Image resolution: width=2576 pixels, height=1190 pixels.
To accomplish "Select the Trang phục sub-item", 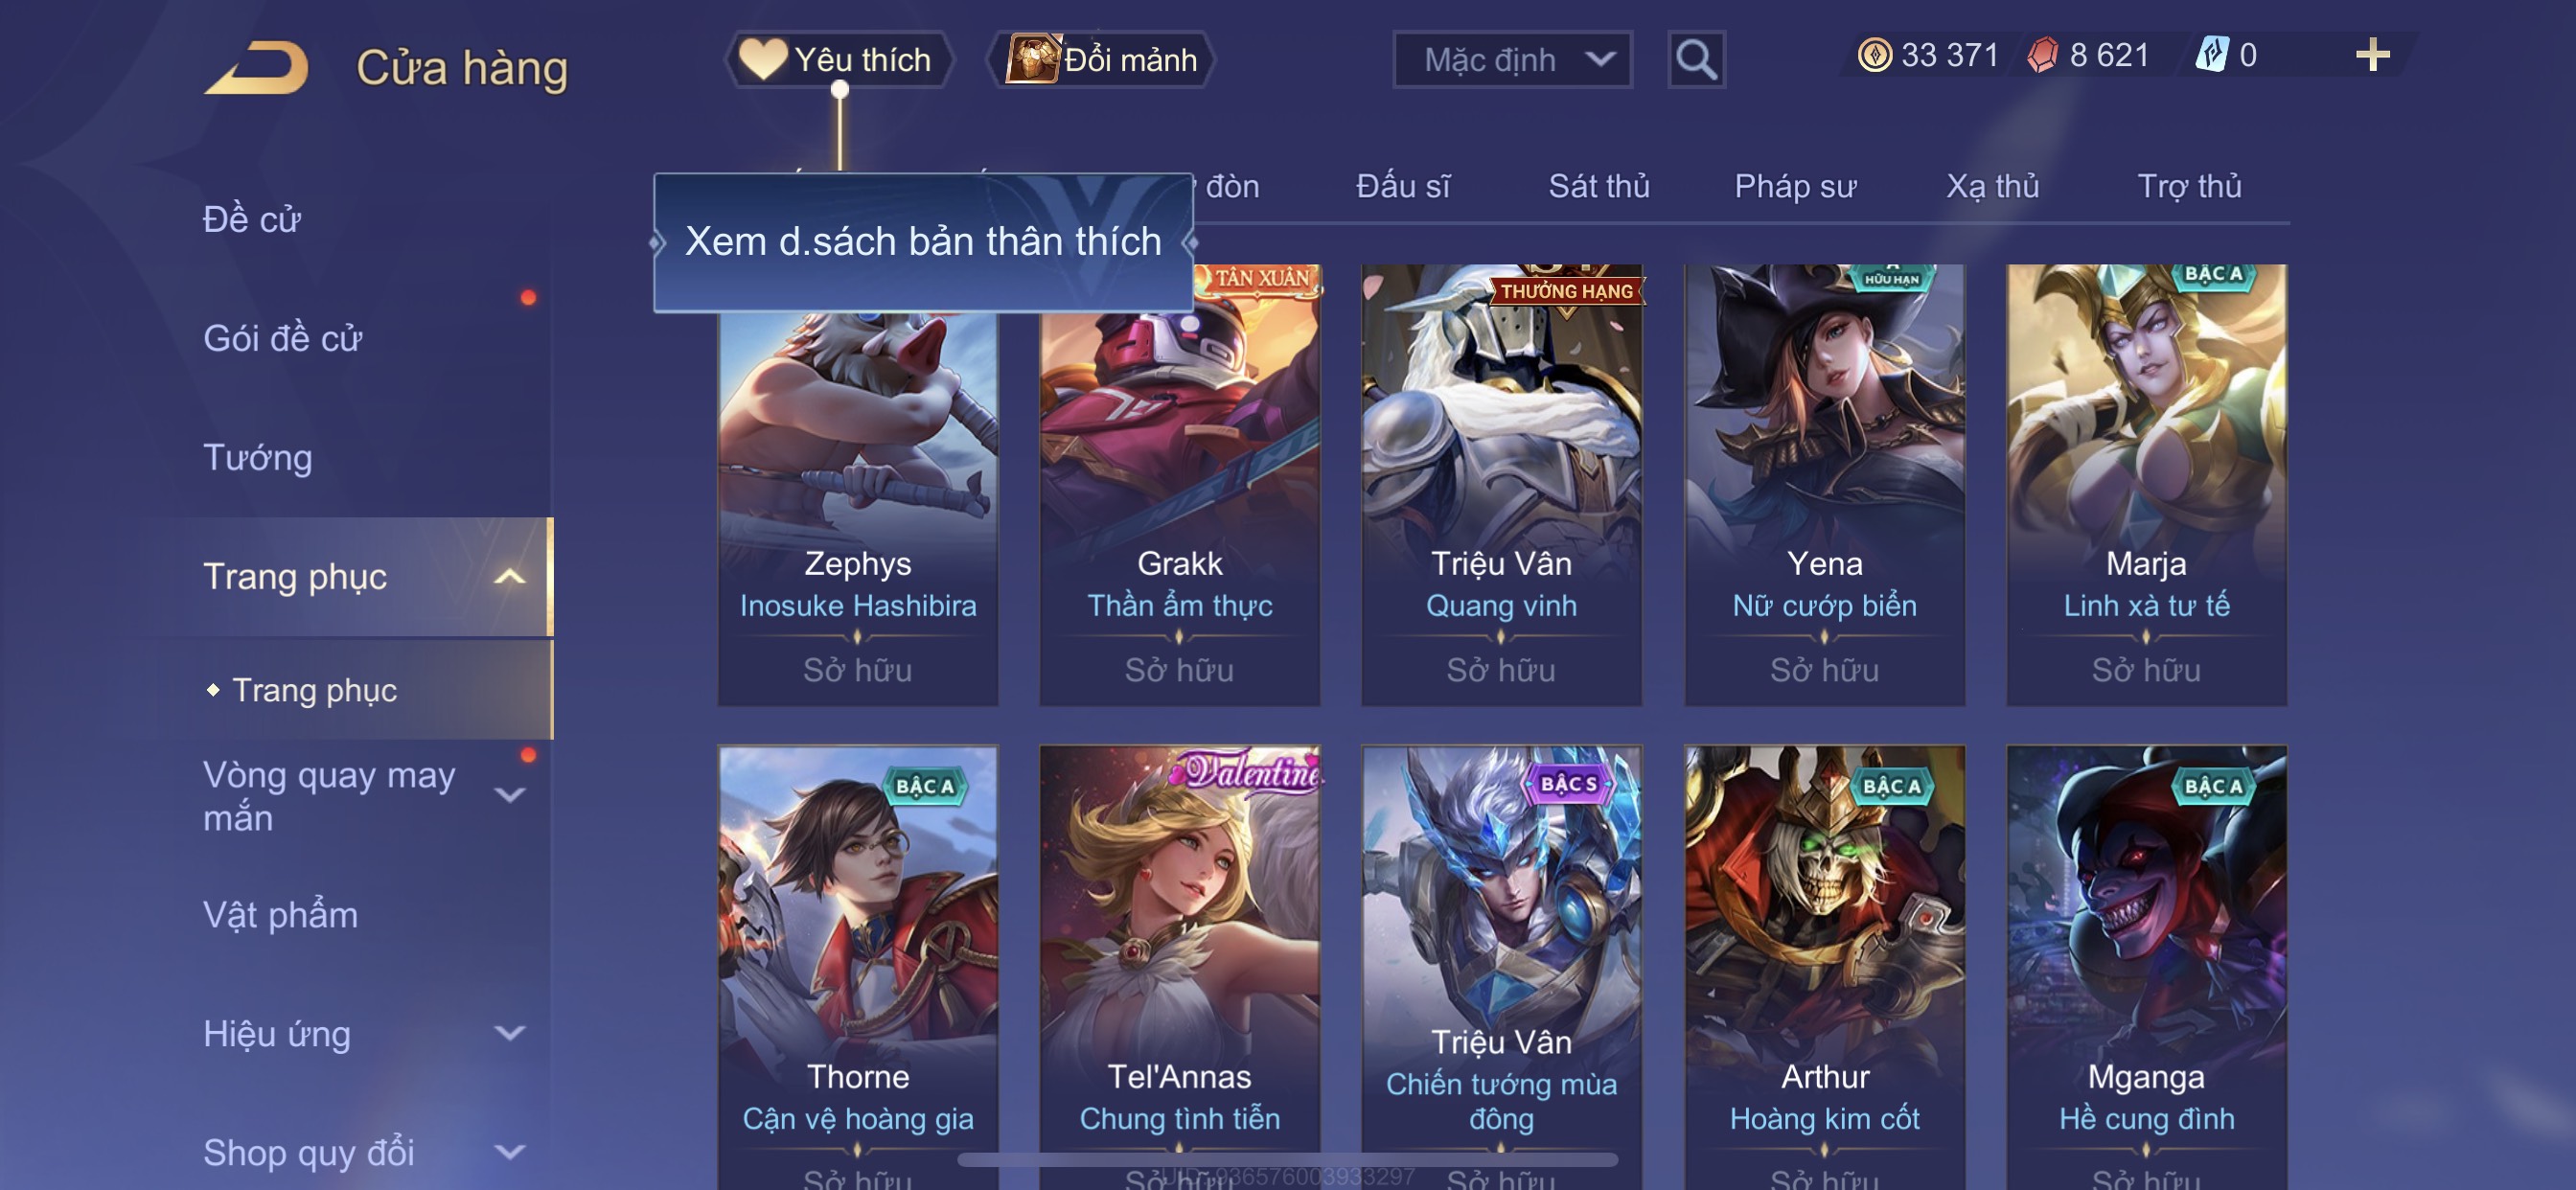I will (x=314, y=691).
